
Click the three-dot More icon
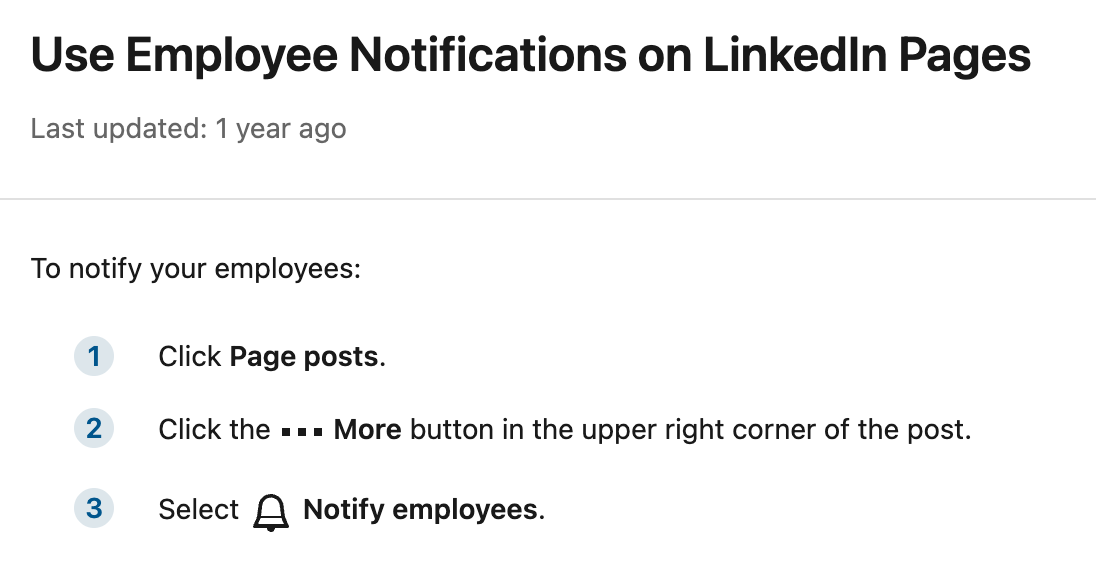tap(301, 432)
